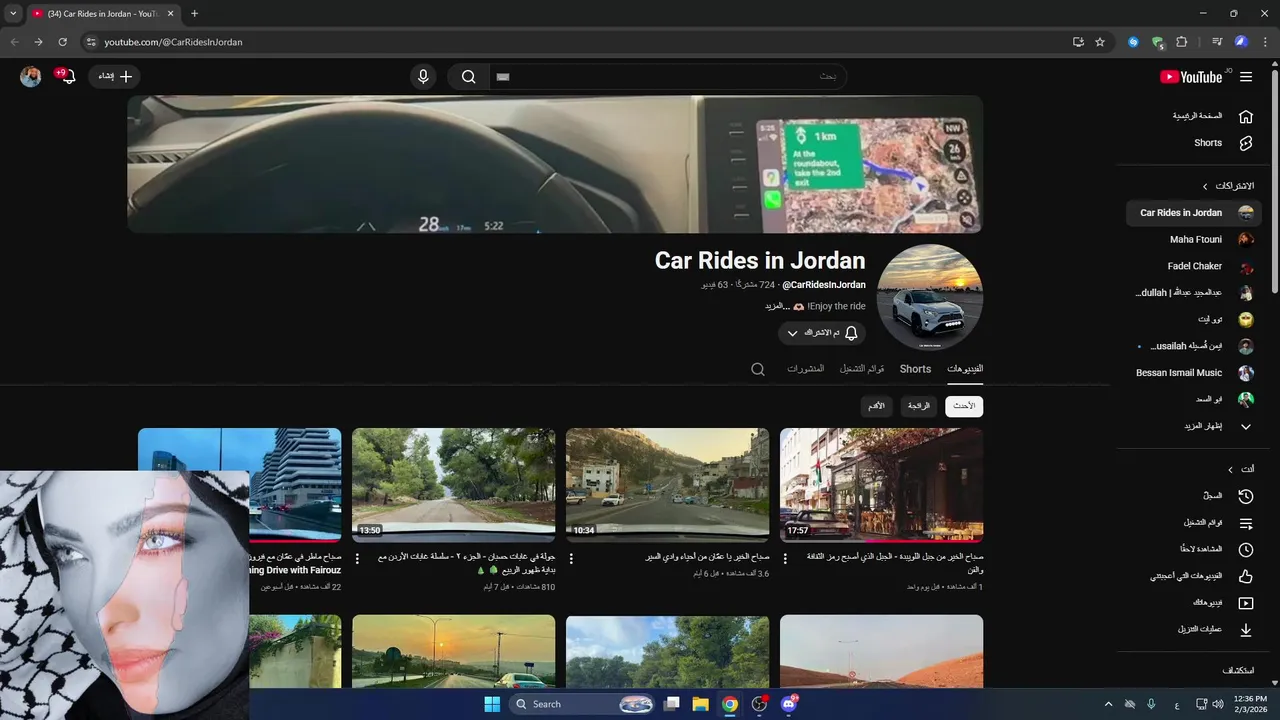
Task: Open Chrome profile avatar
Action: click(x=1241, y=42)
